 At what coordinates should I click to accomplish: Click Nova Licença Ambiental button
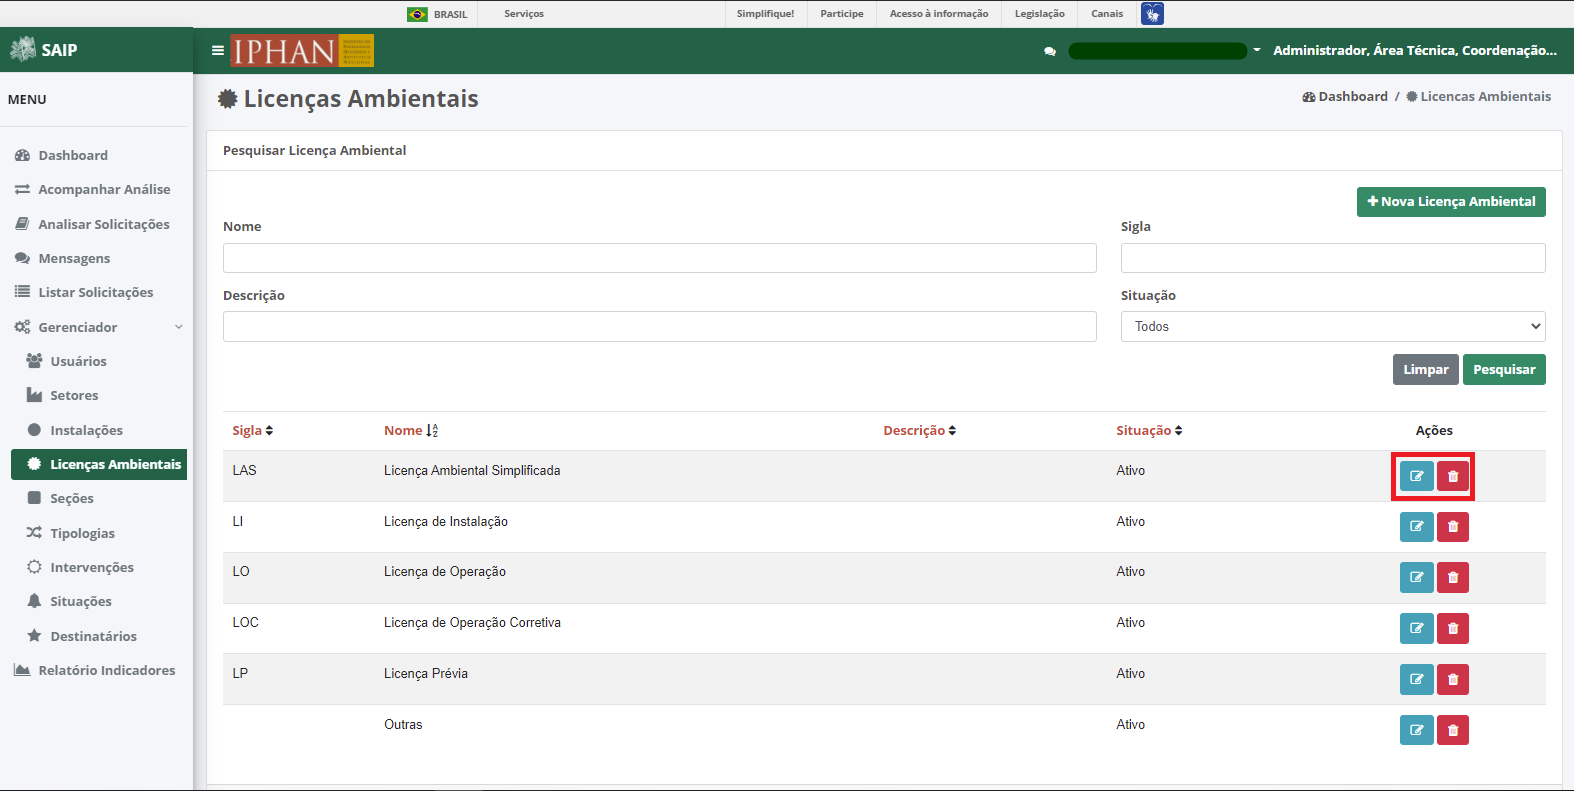click(1451, 201)
